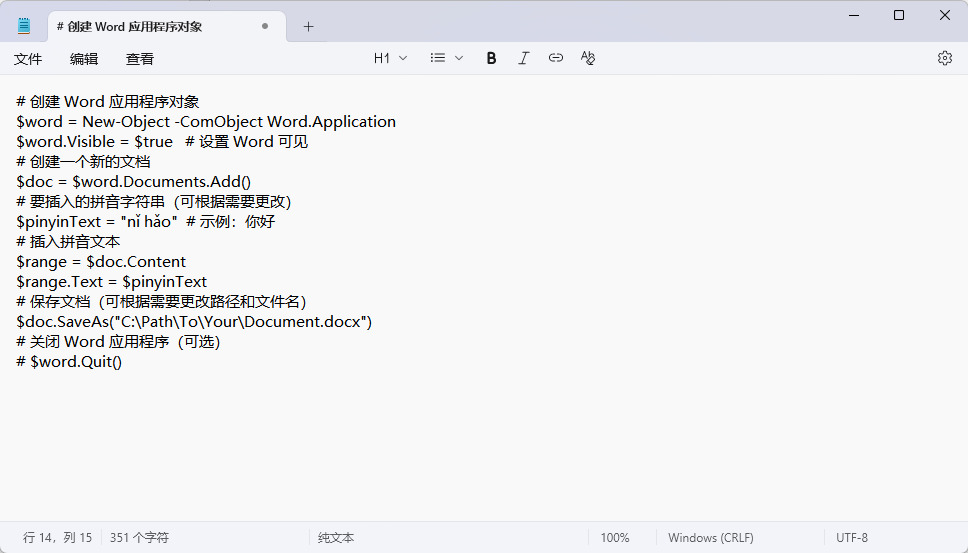Click the line '# 关闭 Word 应用程序（可选）'
968x553 pixels.
tap(119, 342)
